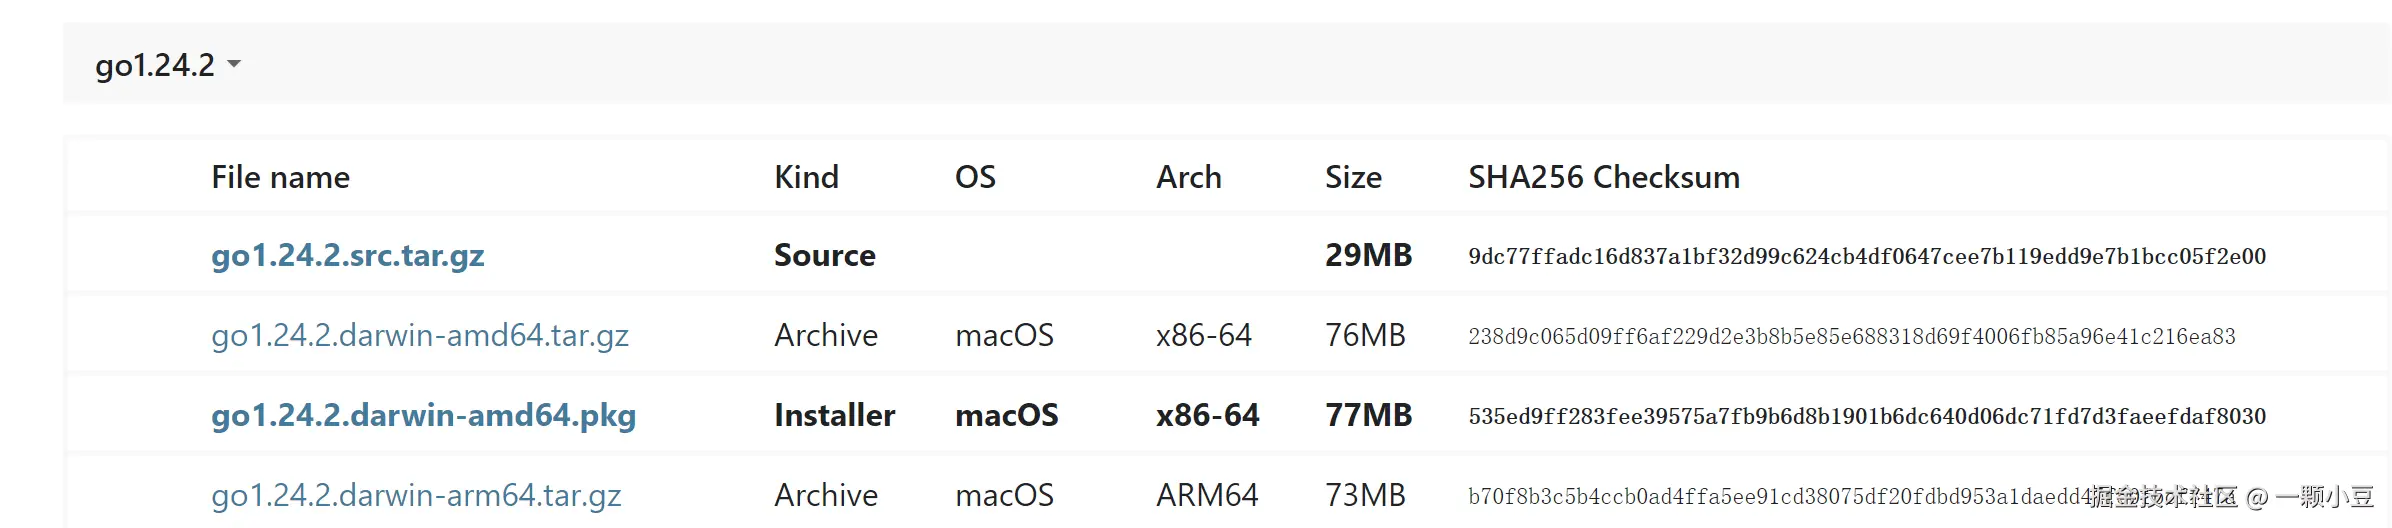2392x528 pixels.
Task: Click the Installer kind cell
Action: click(834, 416)
